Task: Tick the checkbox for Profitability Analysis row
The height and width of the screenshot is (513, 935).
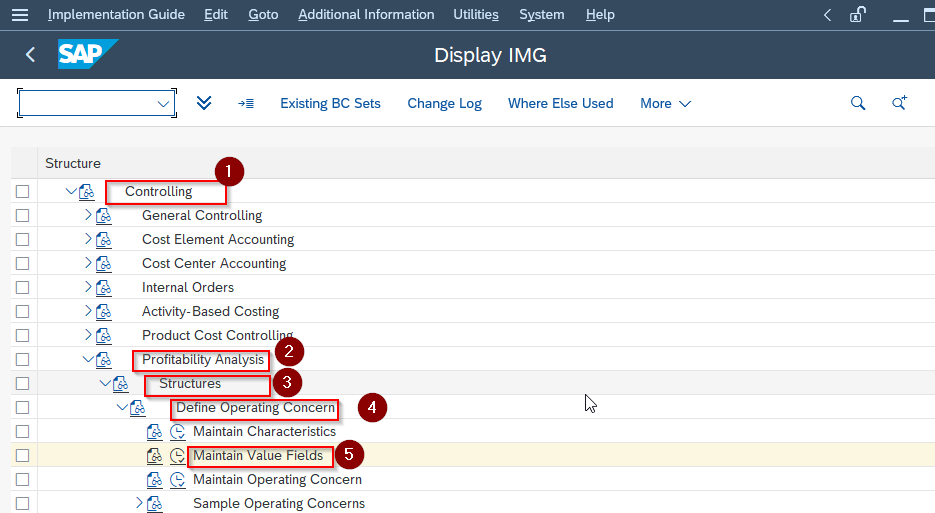Action: pos(23,360)
